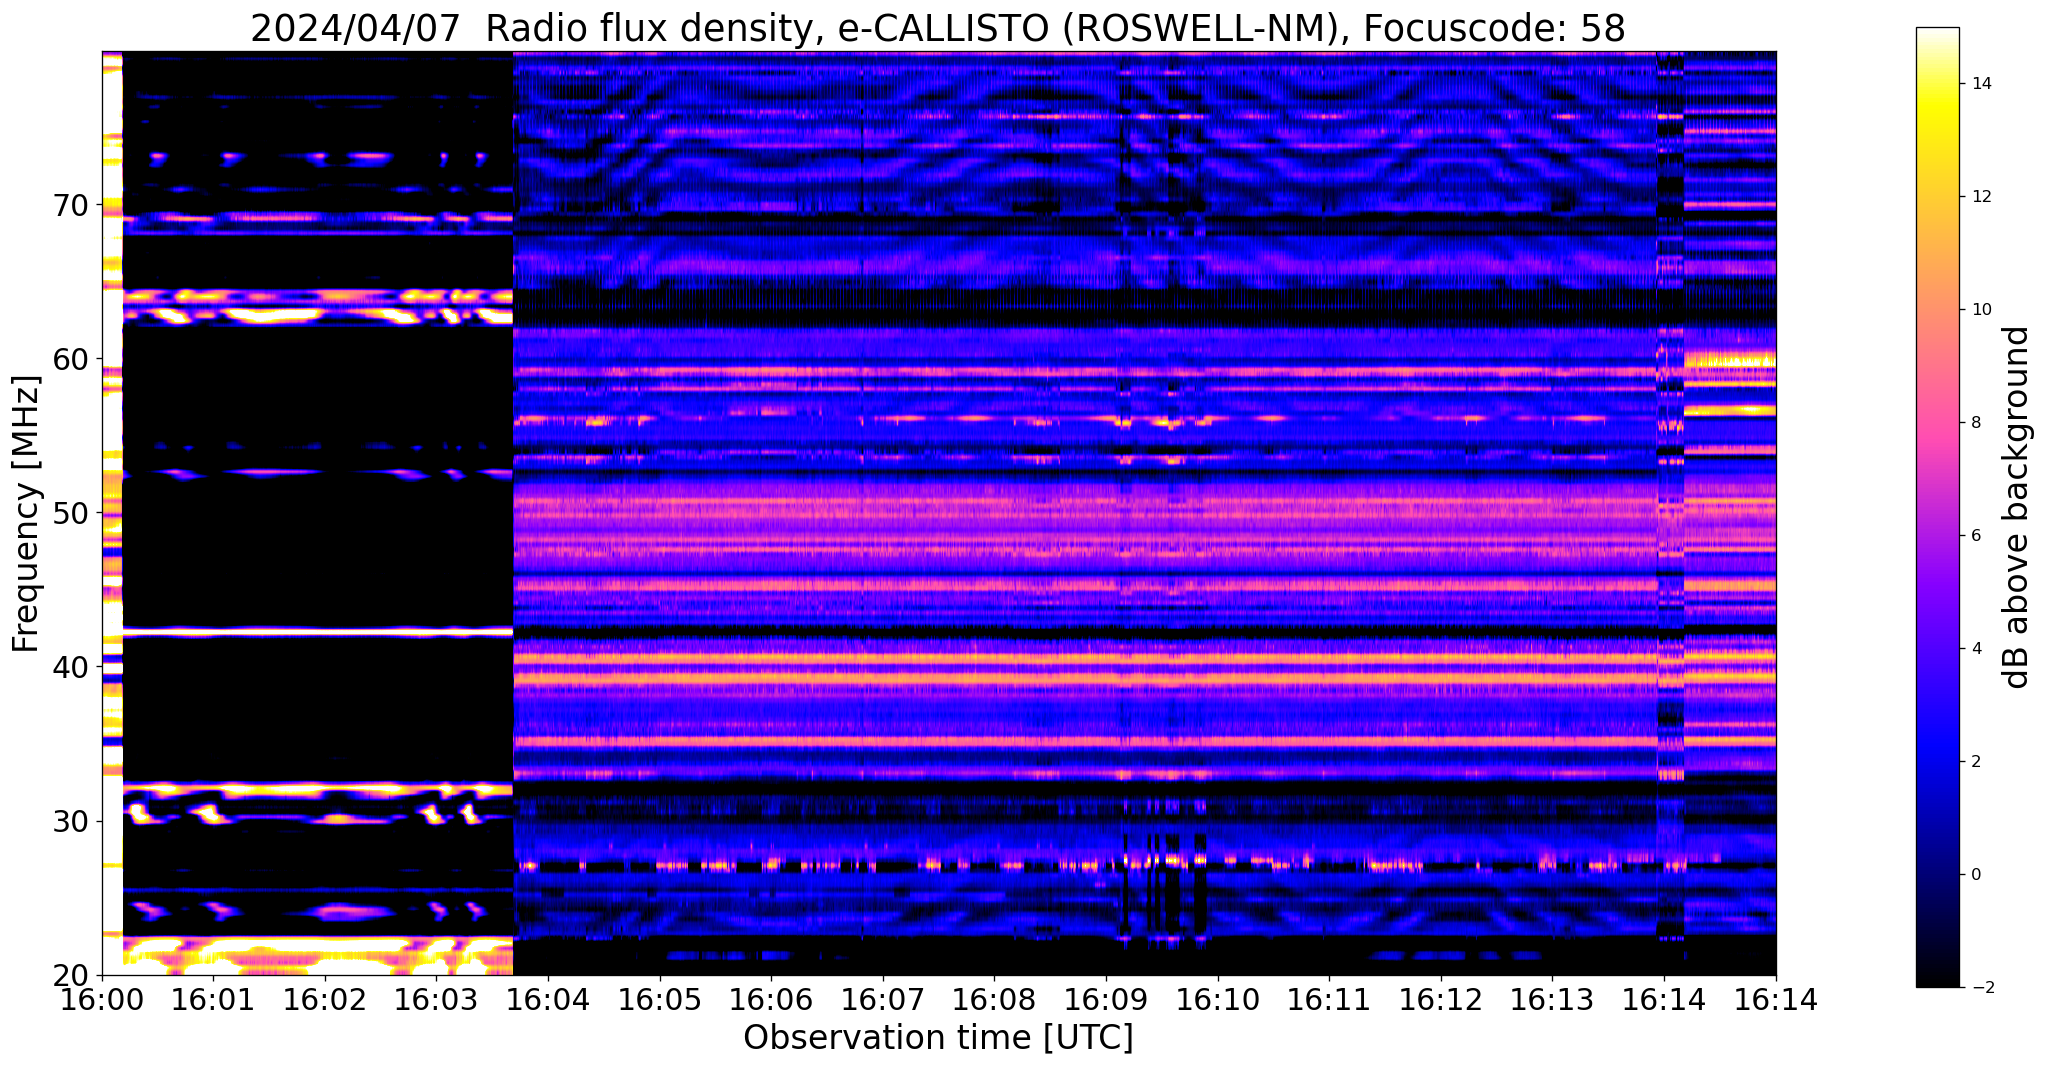Click the 16:04 time tick label
2047x1067 pixels.
point(549,1000)
